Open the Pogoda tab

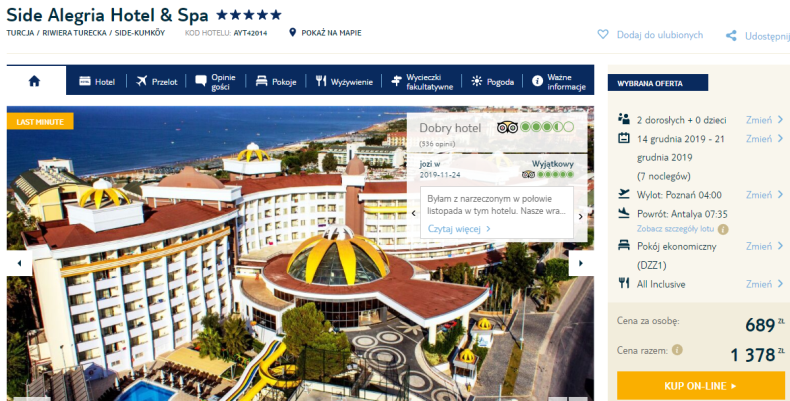pyautogui.click(x=492, y=82)
